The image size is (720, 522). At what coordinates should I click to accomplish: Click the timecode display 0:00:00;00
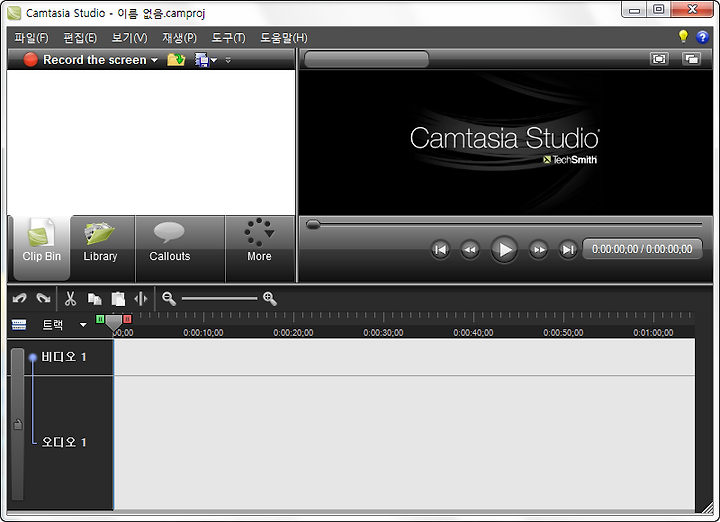pyautogui.click(x=642, y=249)
